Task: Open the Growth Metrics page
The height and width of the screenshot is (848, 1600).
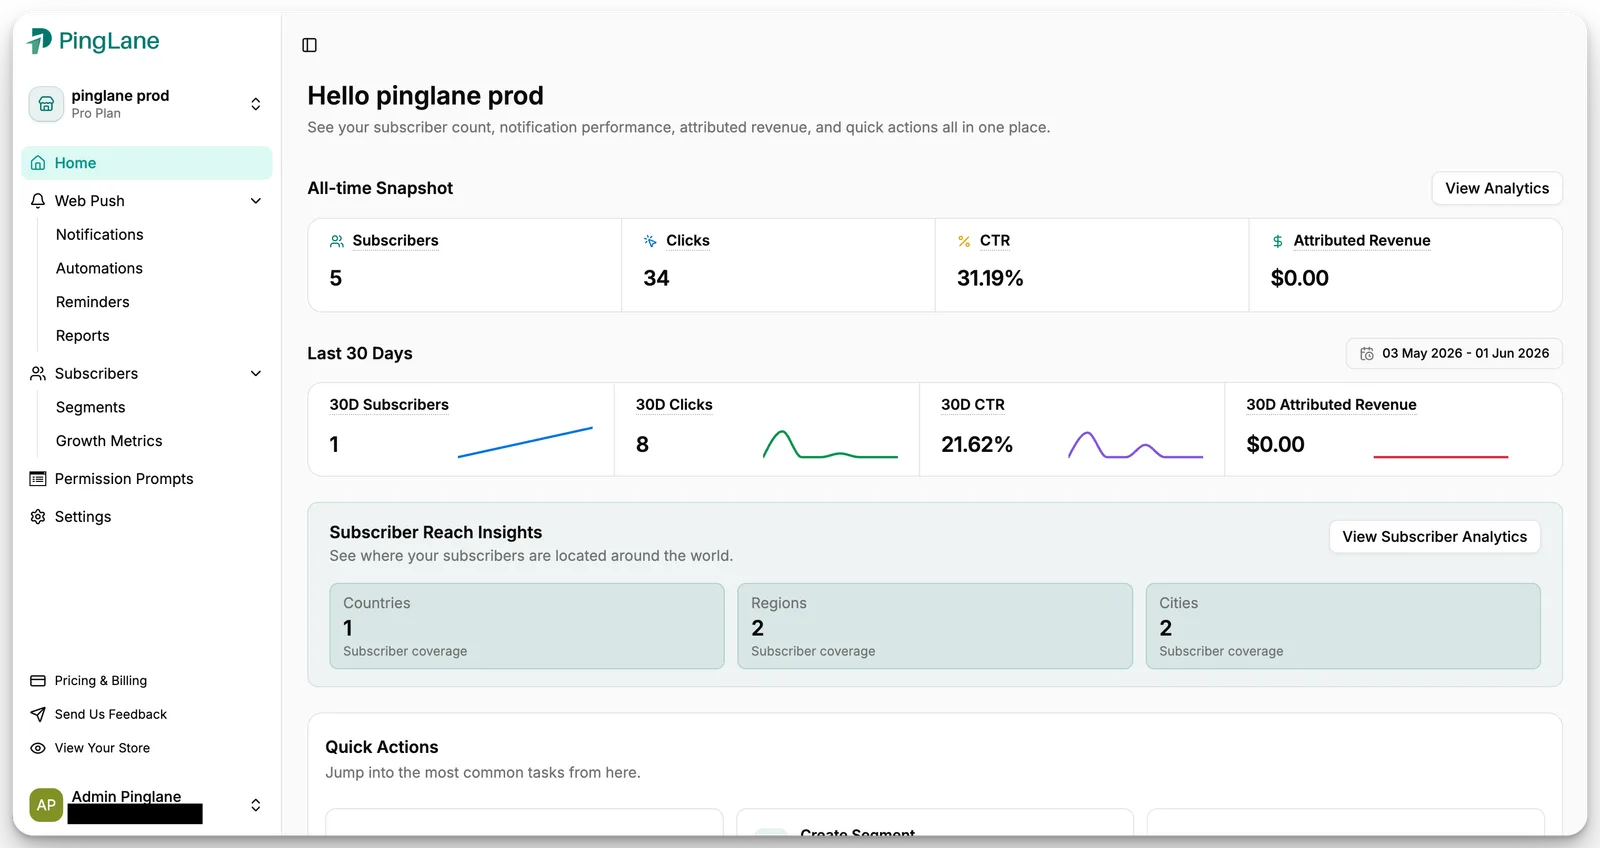Action: [x=109, y=441]
